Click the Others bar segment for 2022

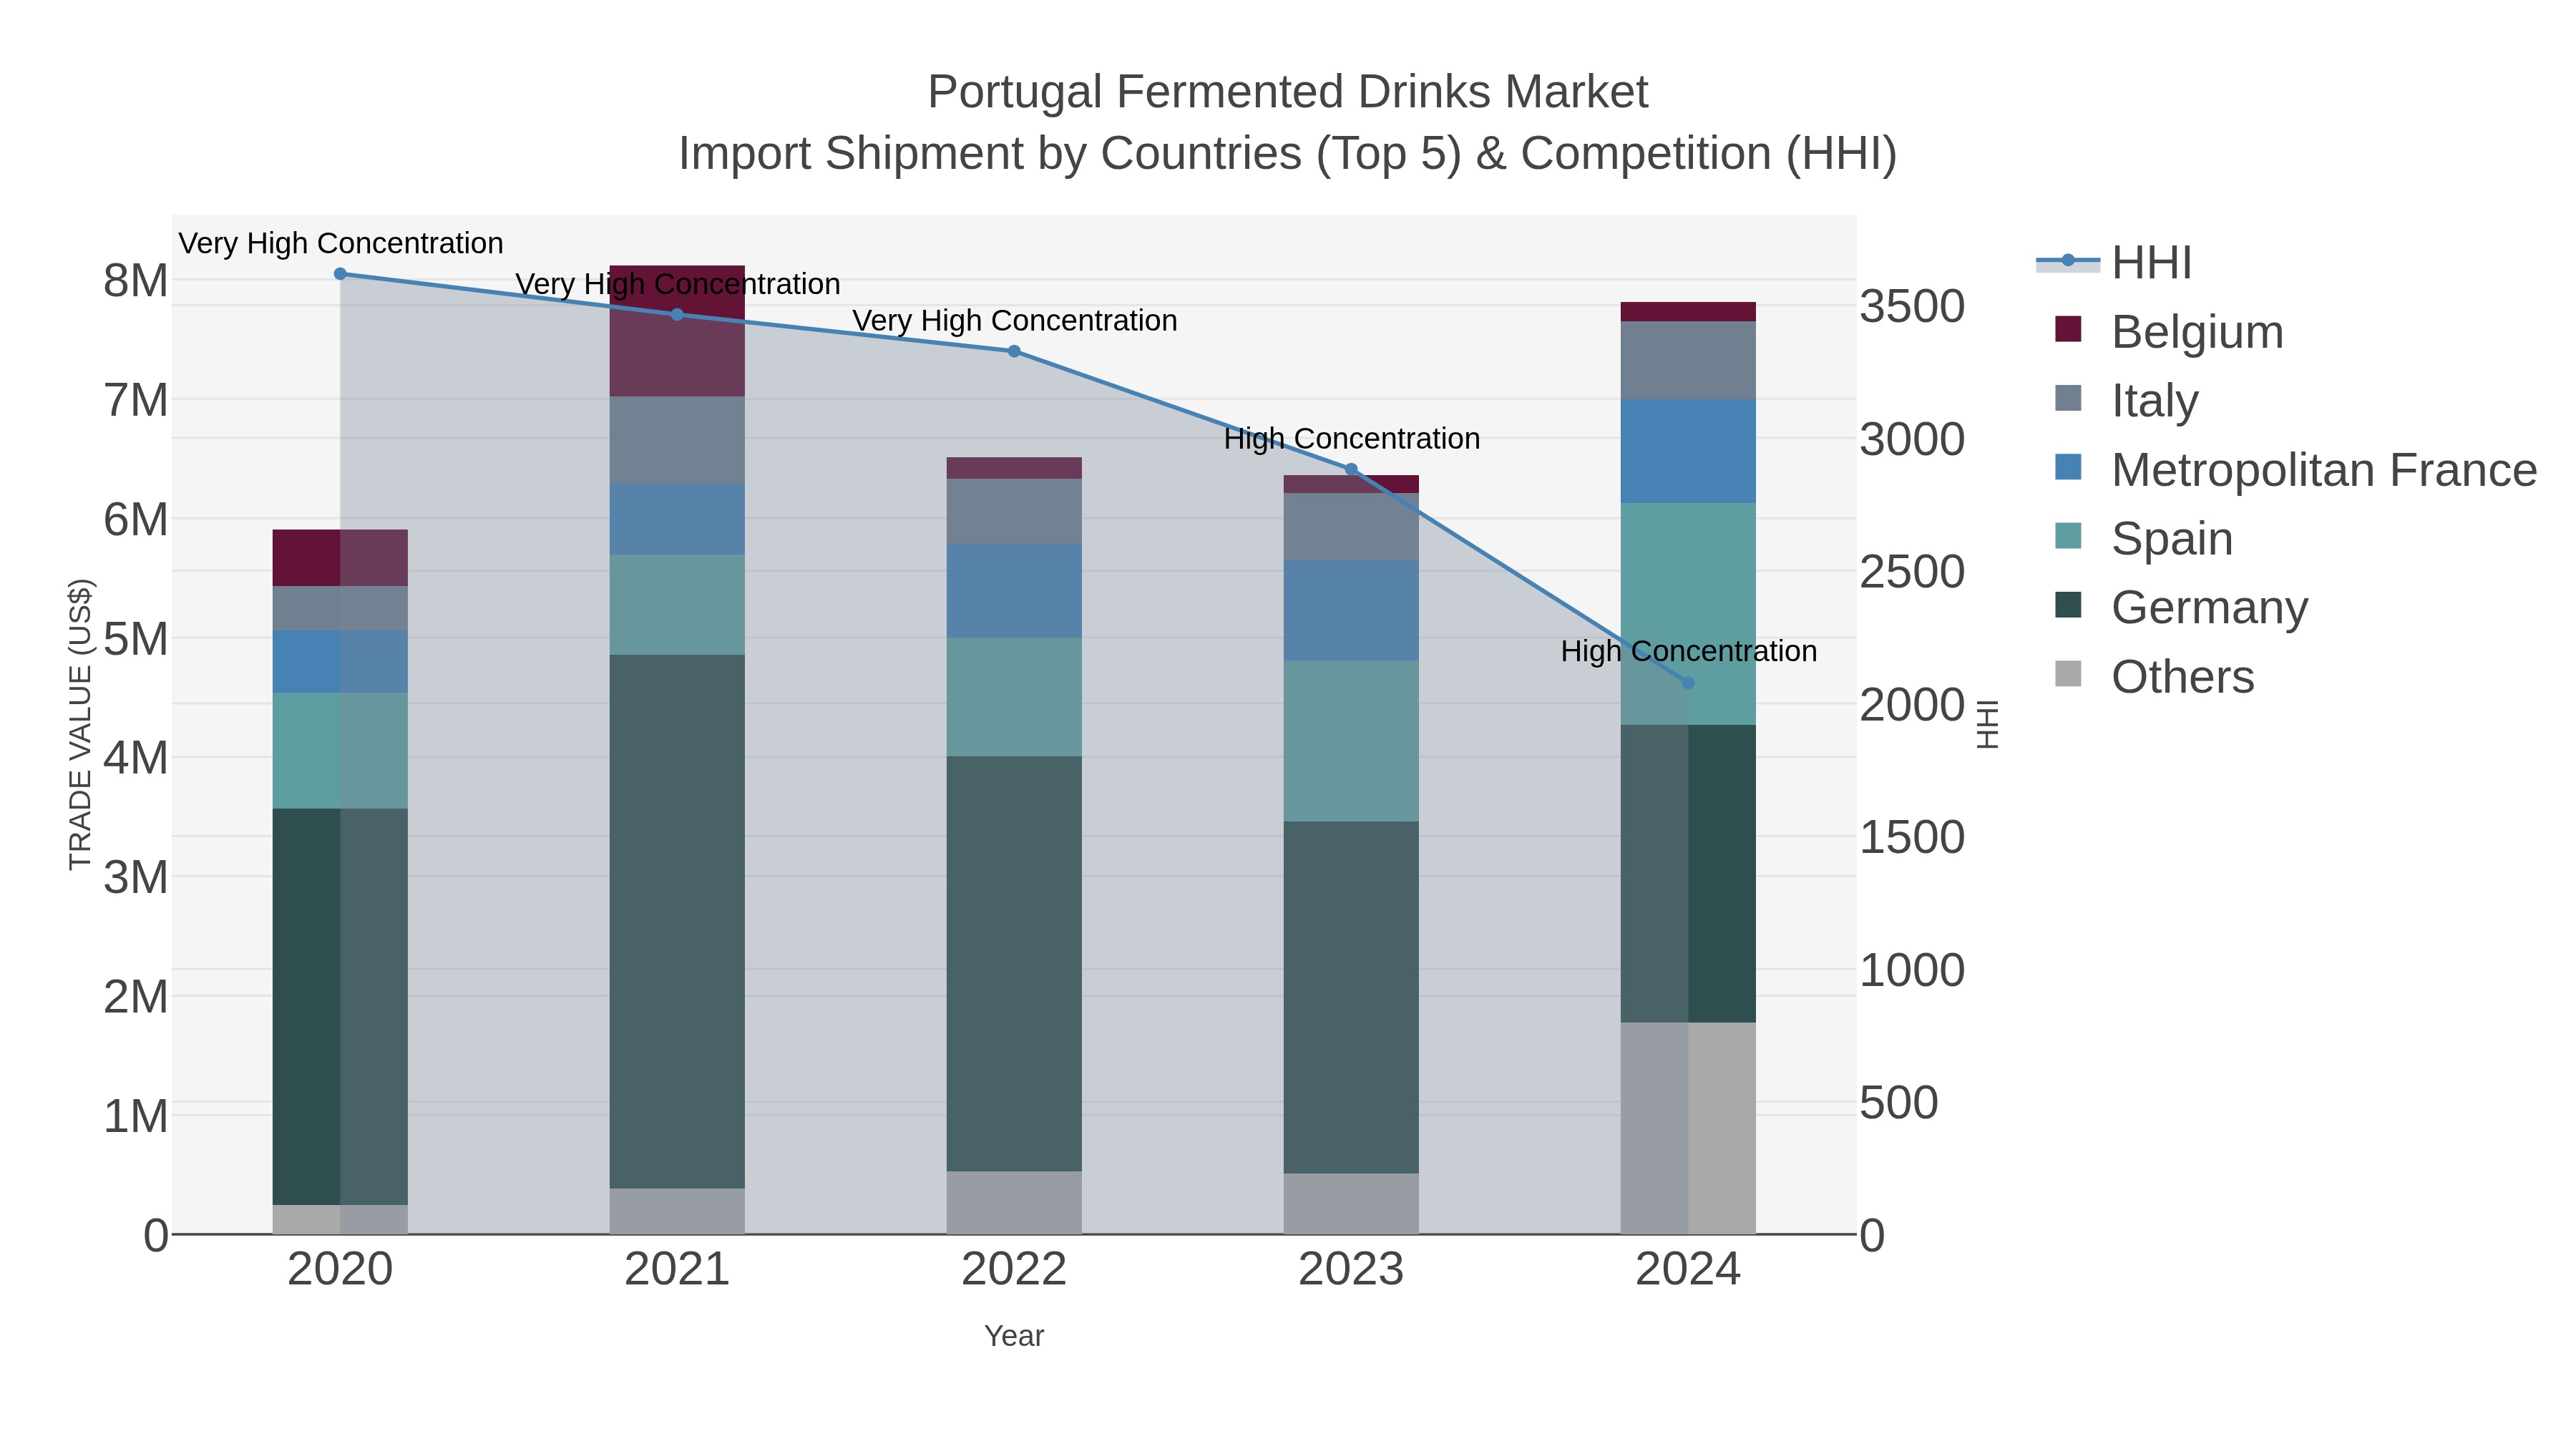[1014, 1202]
